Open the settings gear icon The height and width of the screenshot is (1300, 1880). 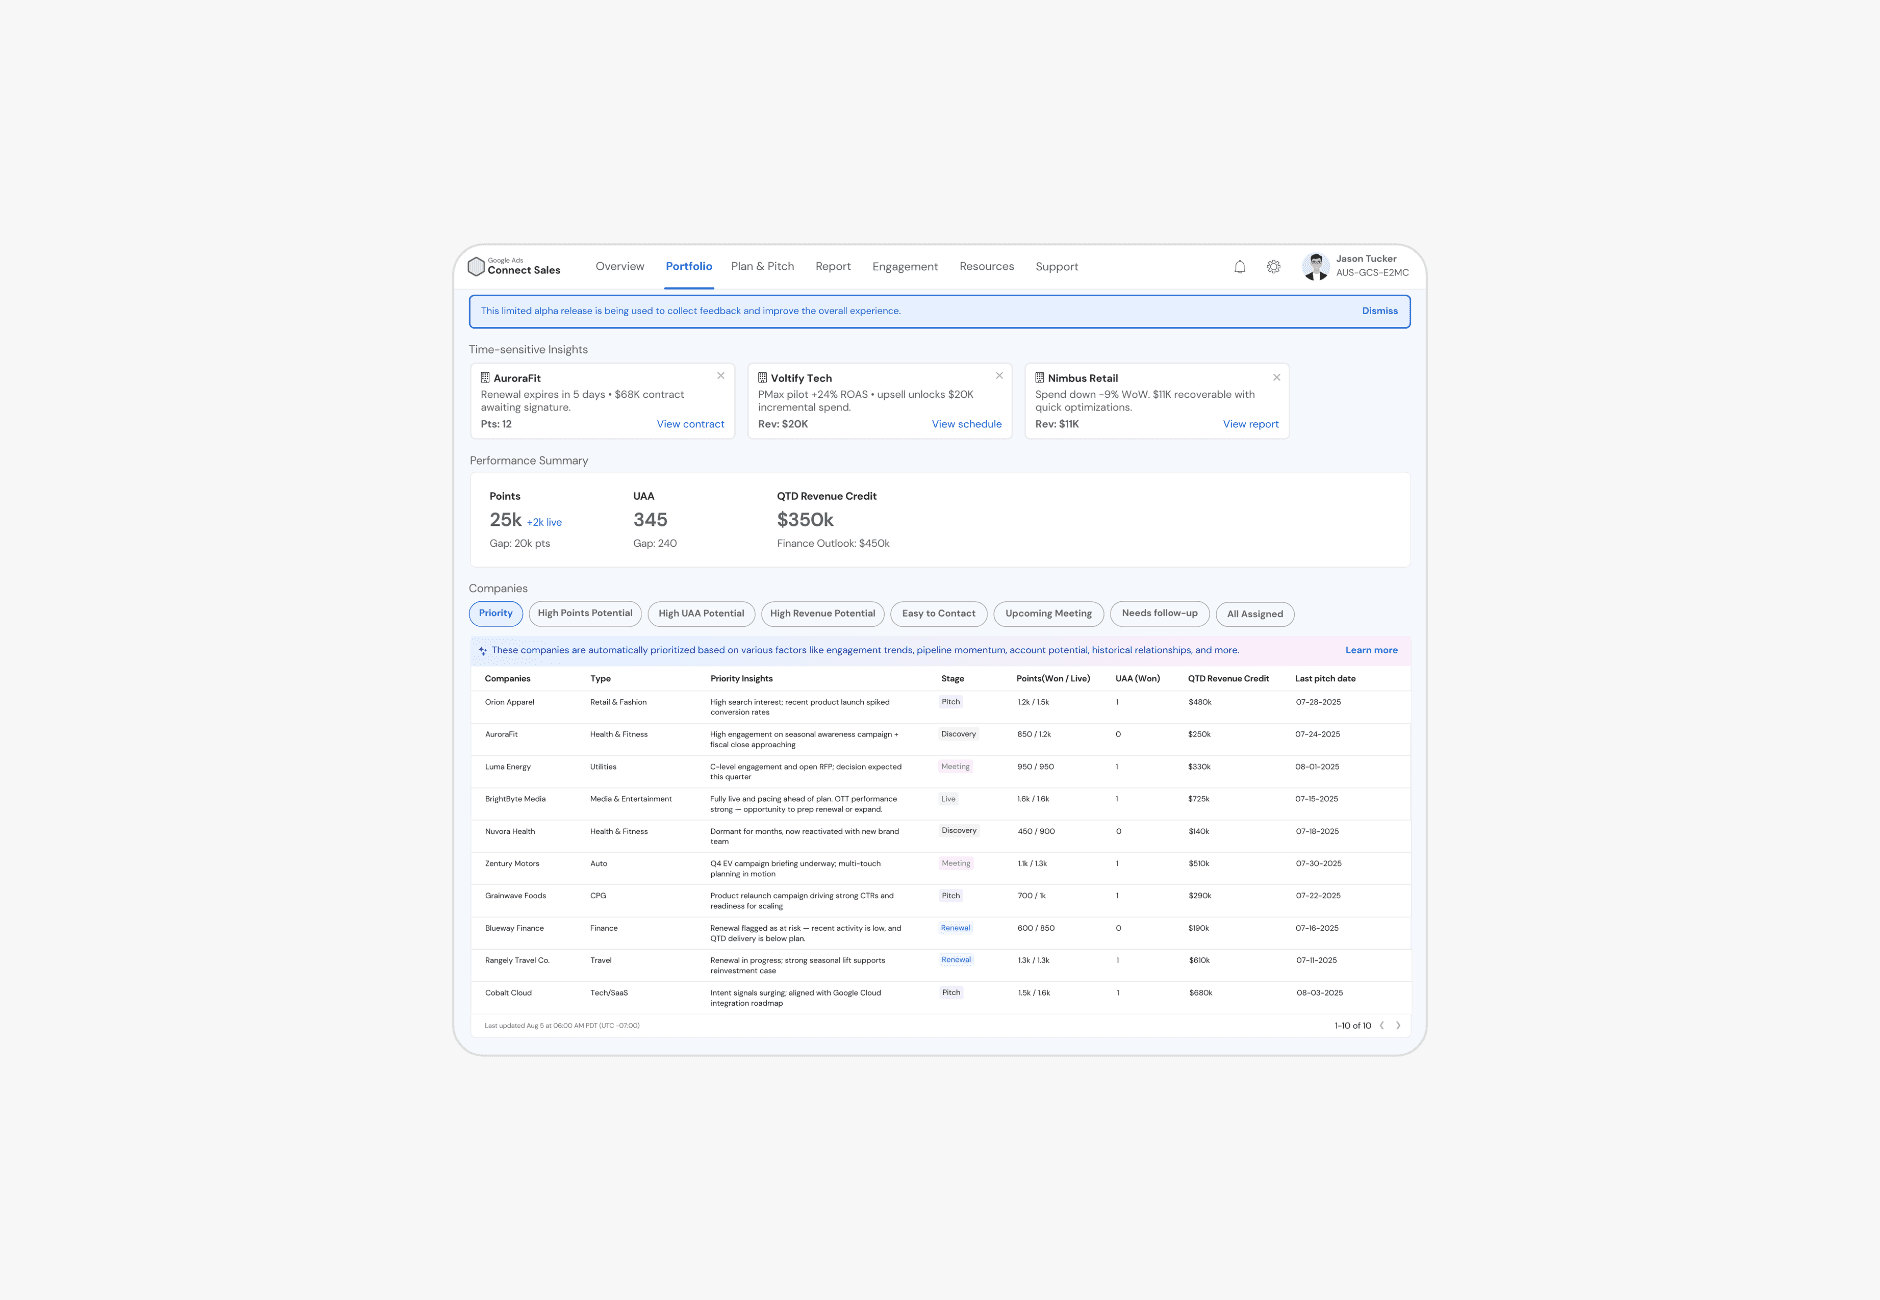coord(1273,267)
